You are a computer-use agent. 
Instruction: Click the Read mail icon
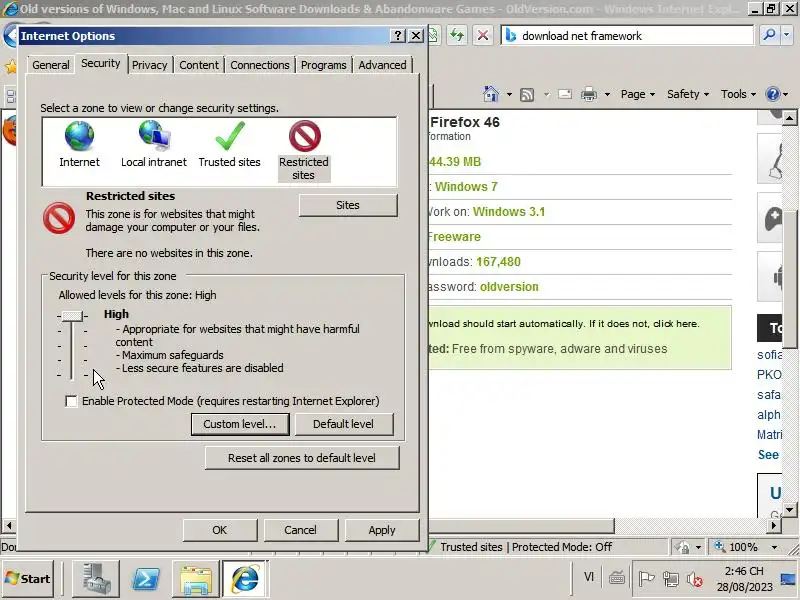click(565, 94)
